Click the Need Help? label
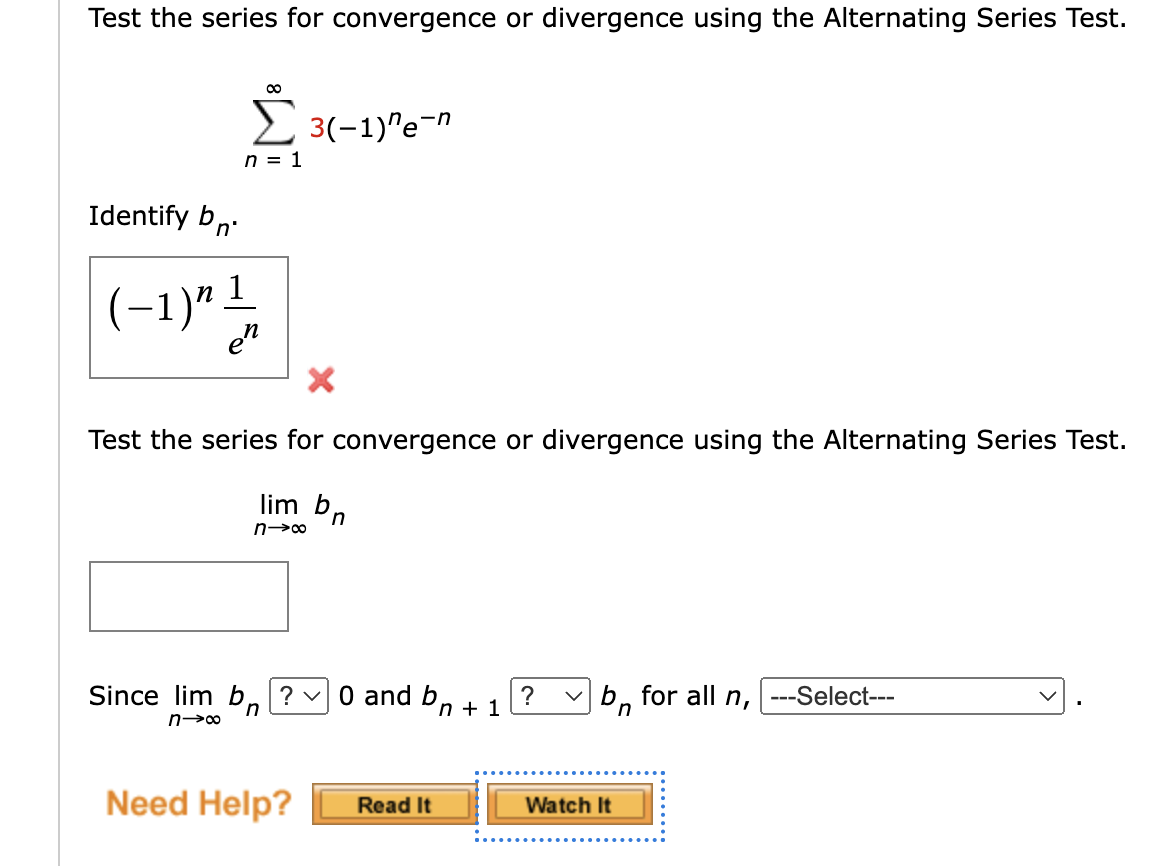The width and height of the screenshot is (1150, 866). pos(197,803)
